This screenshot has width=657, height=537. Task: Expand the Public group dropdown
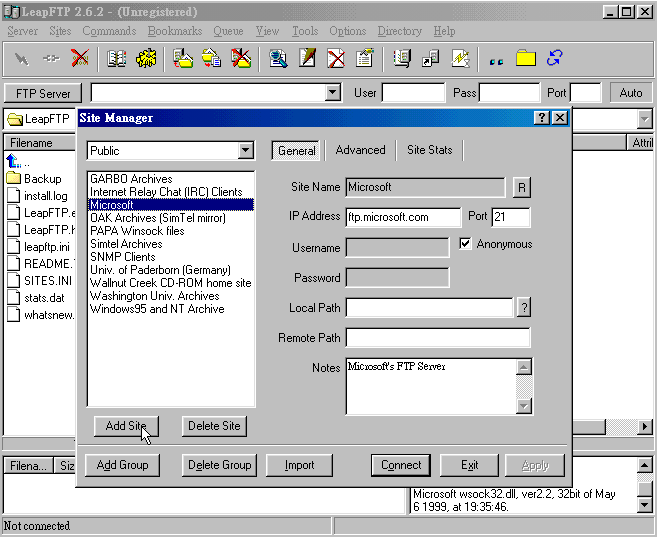pyautogui.click(x=246, y=150)
